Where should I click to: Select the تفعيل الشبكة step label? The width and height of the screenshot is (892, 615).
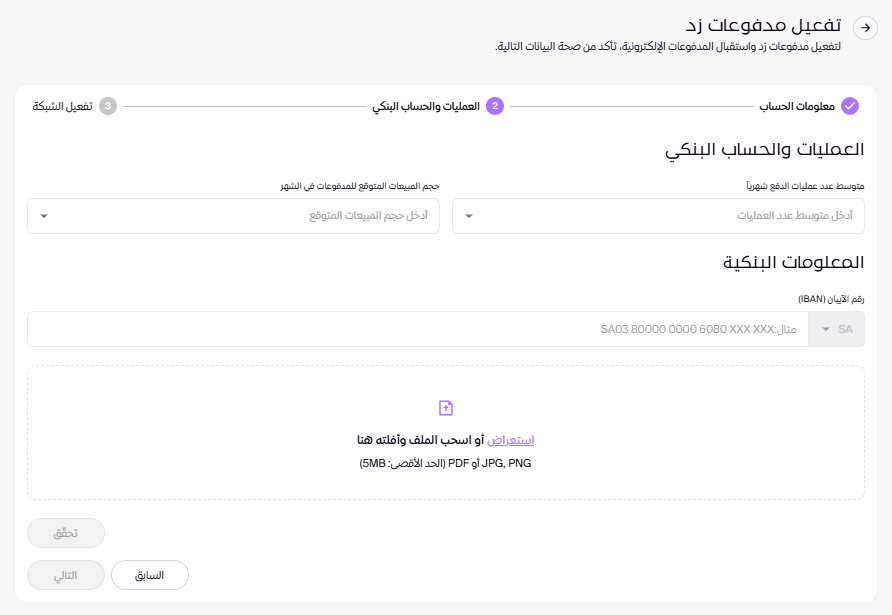pyautogui.click(x=62, y=106)
